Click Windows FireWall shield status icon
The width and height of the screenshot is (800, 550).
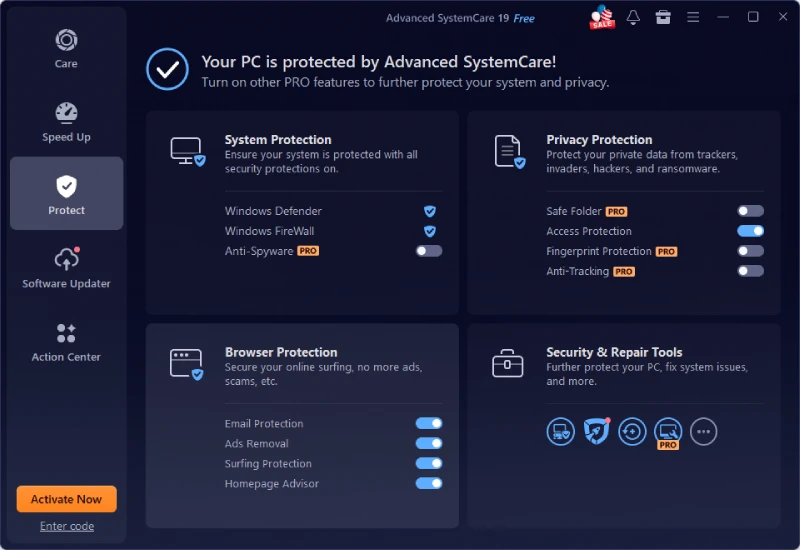tap(430, 231)
